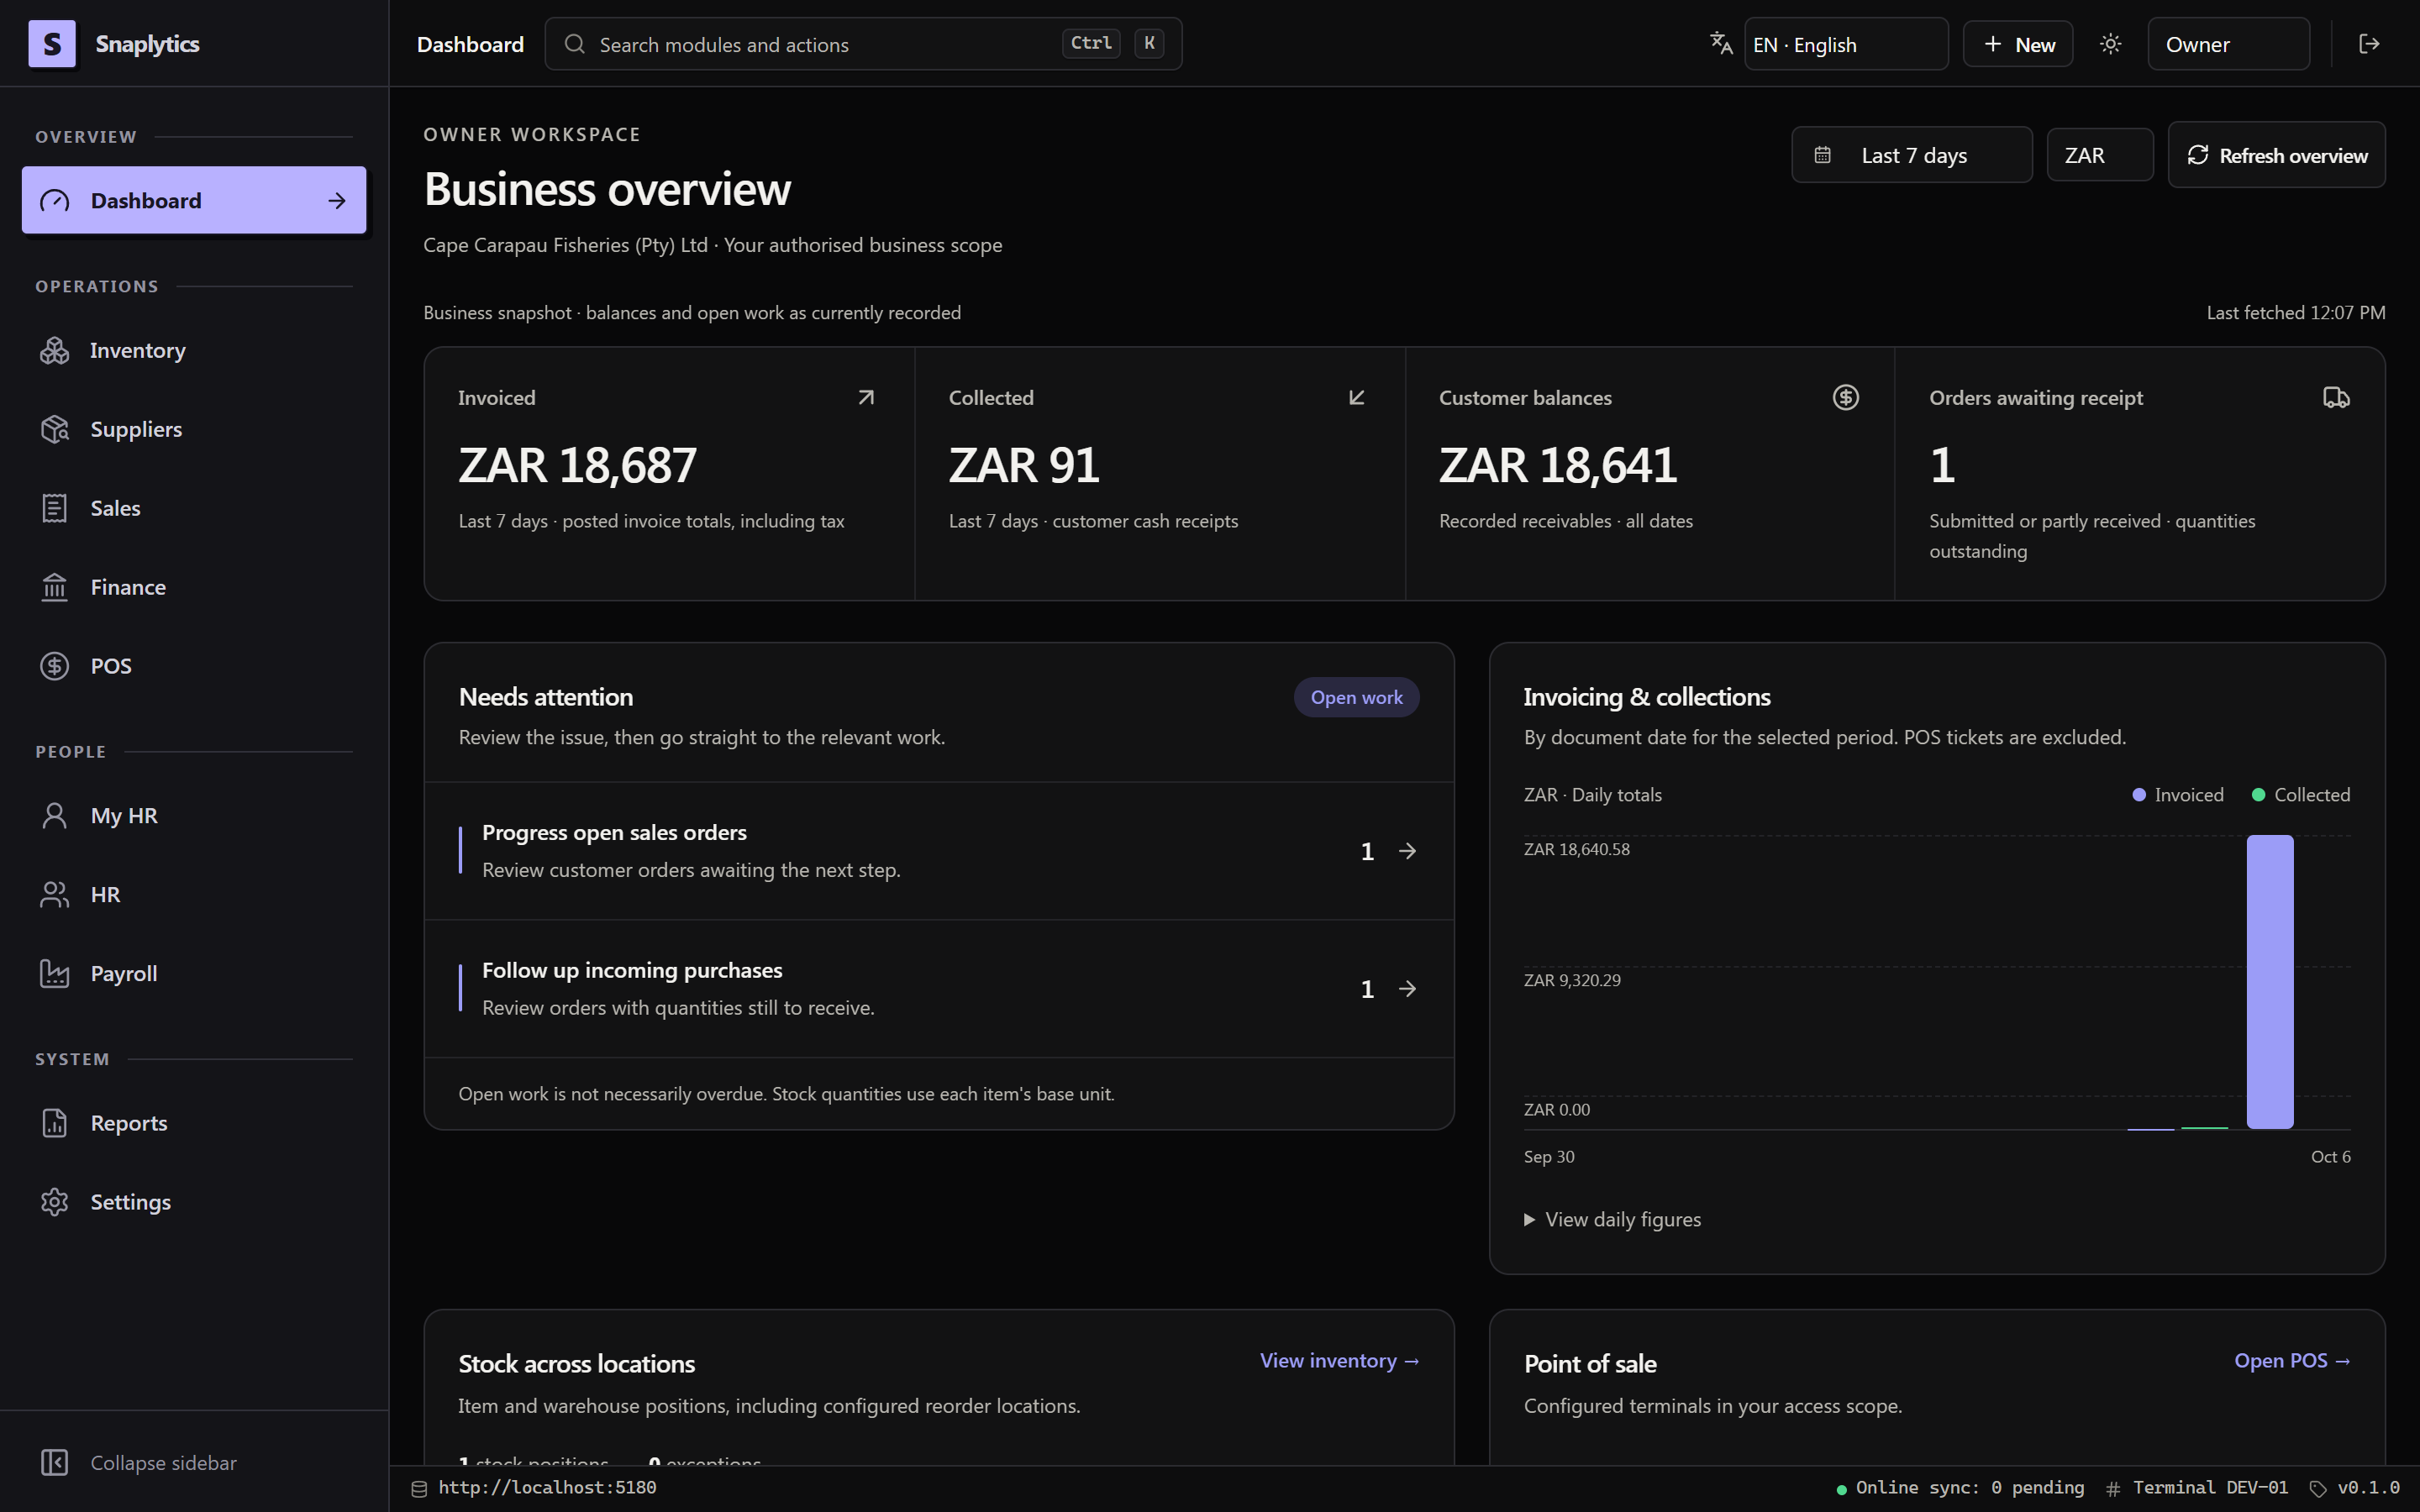Click View inventory link
Image resolution: width=2420 pixels, height=1512 pixels.
[1339, 1361]
